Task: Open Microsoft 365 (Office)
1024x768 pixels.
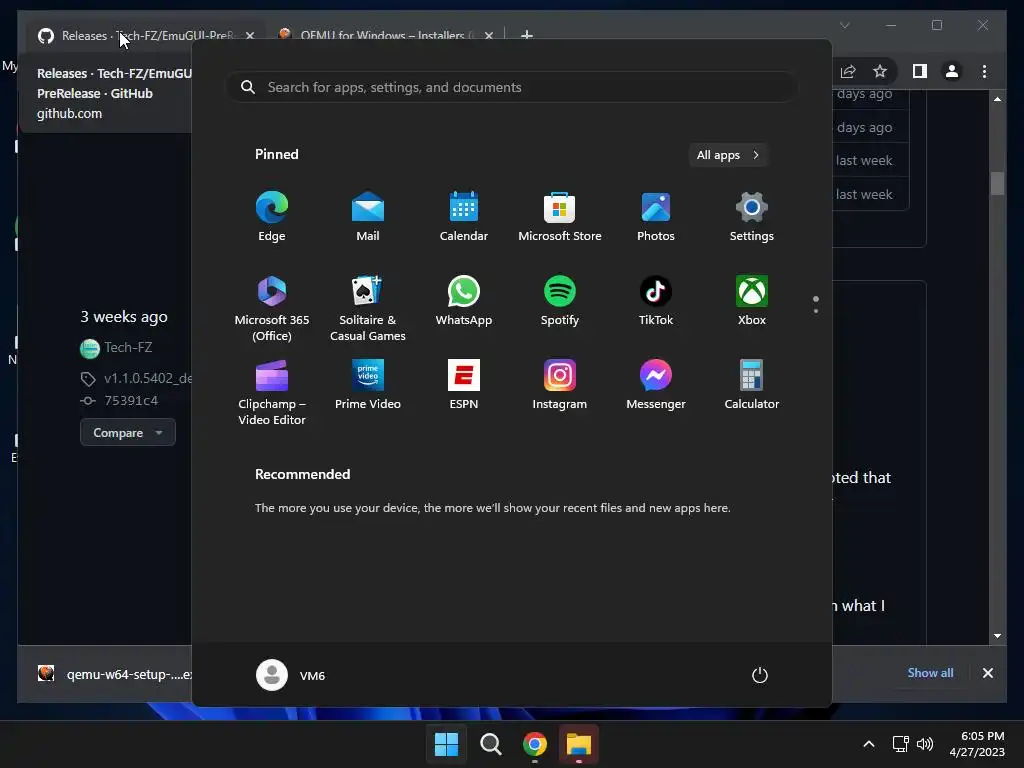Action: [x=272, y=308]
